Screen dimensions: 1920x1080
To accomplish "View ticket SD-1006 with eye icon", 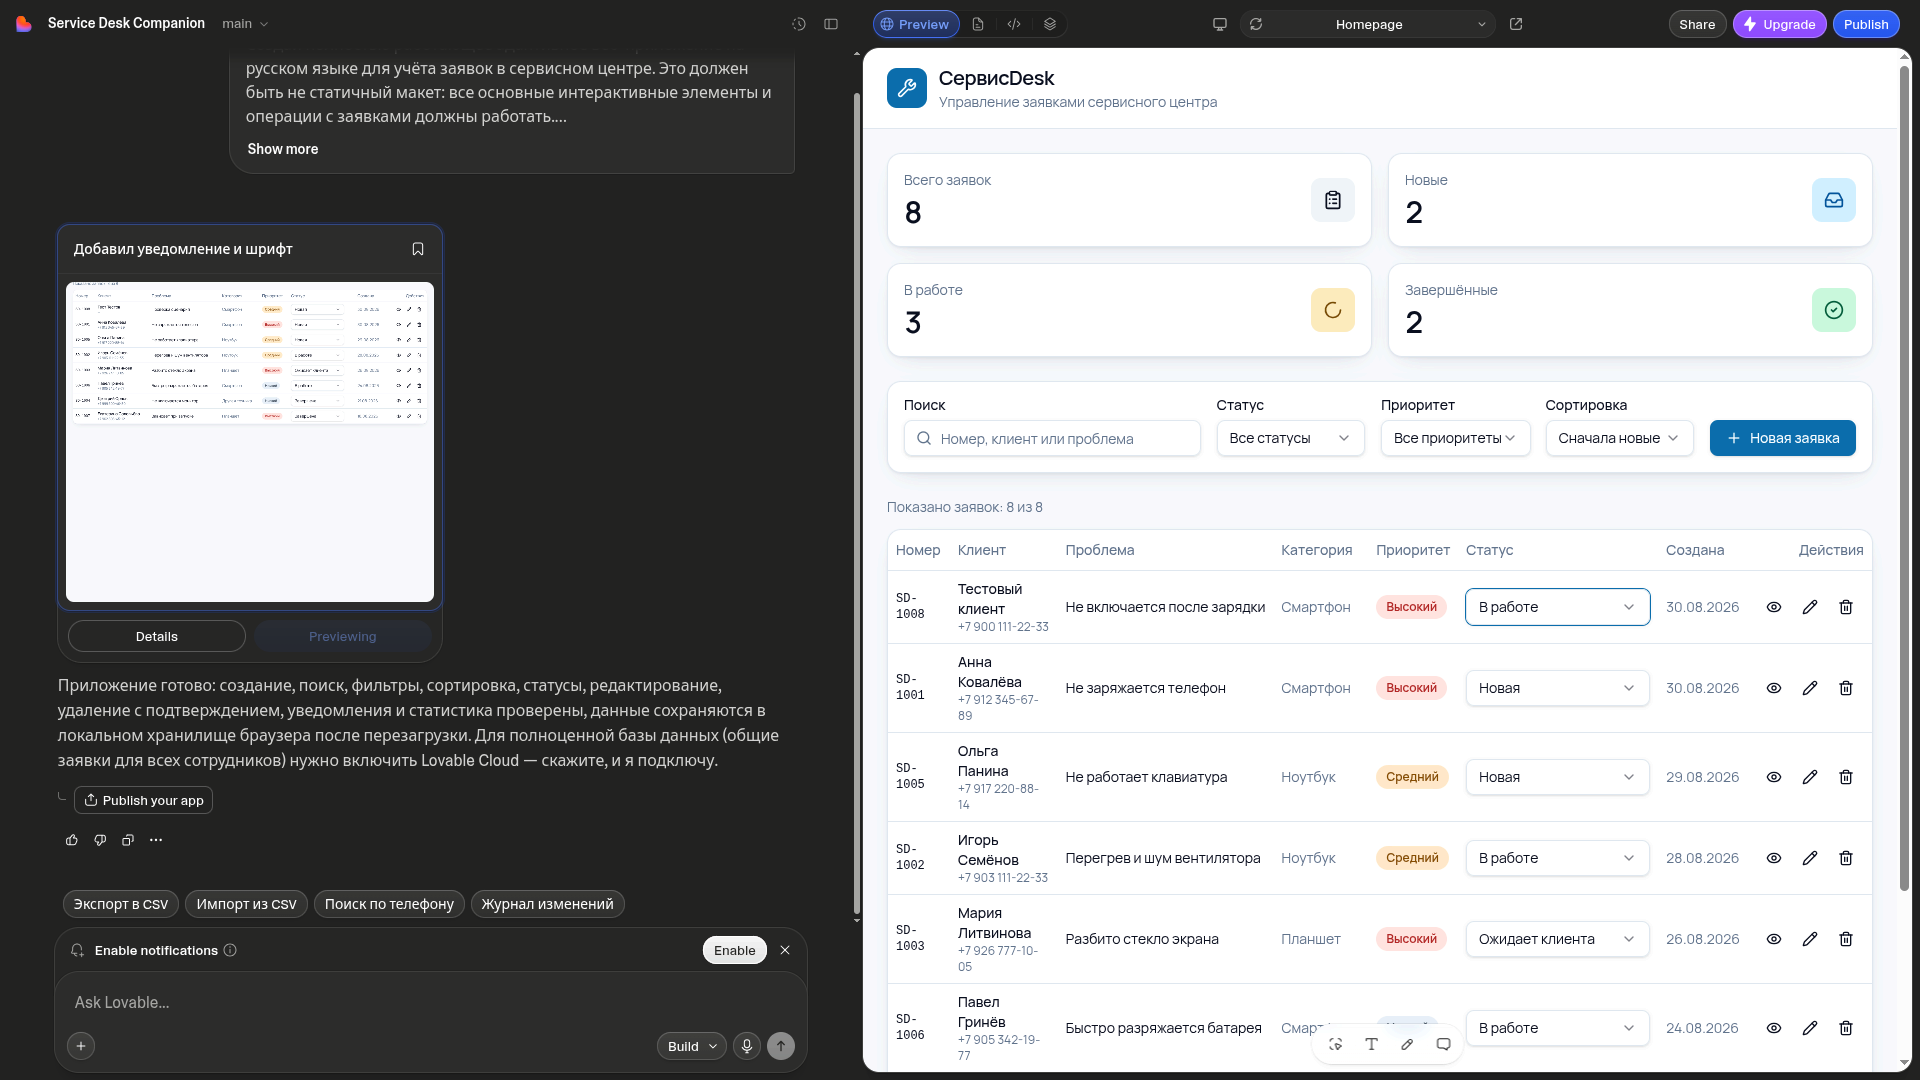I will point(1774,1028).
